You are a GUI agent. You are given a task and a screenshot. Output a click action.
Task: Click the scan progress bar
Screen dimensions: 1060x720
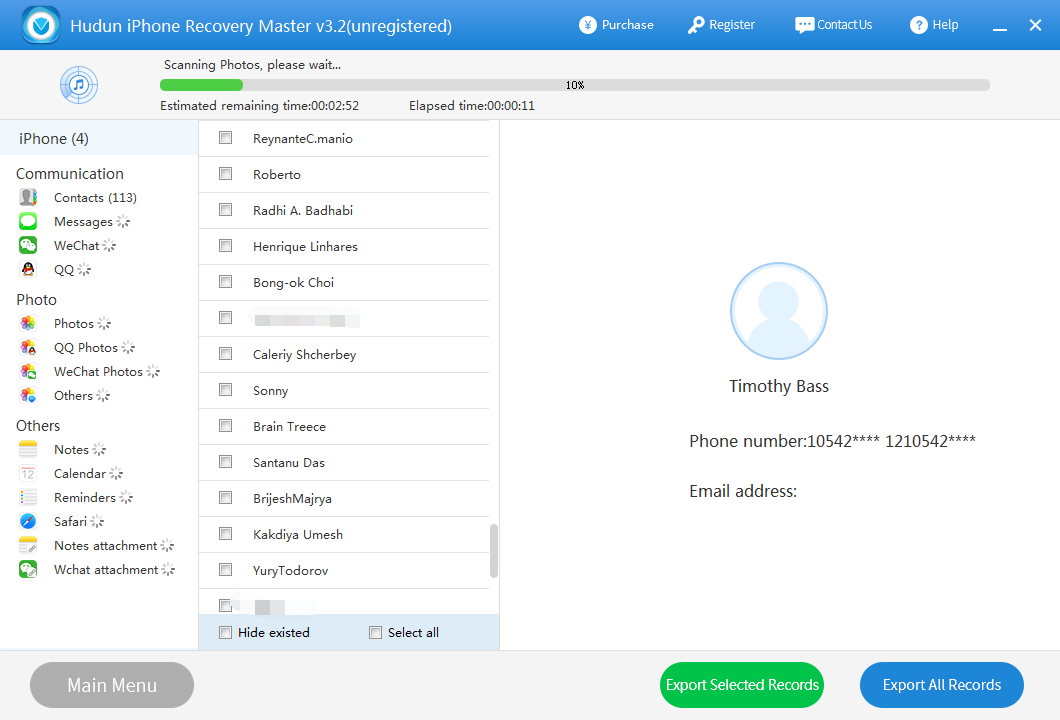tap(575, 85)
